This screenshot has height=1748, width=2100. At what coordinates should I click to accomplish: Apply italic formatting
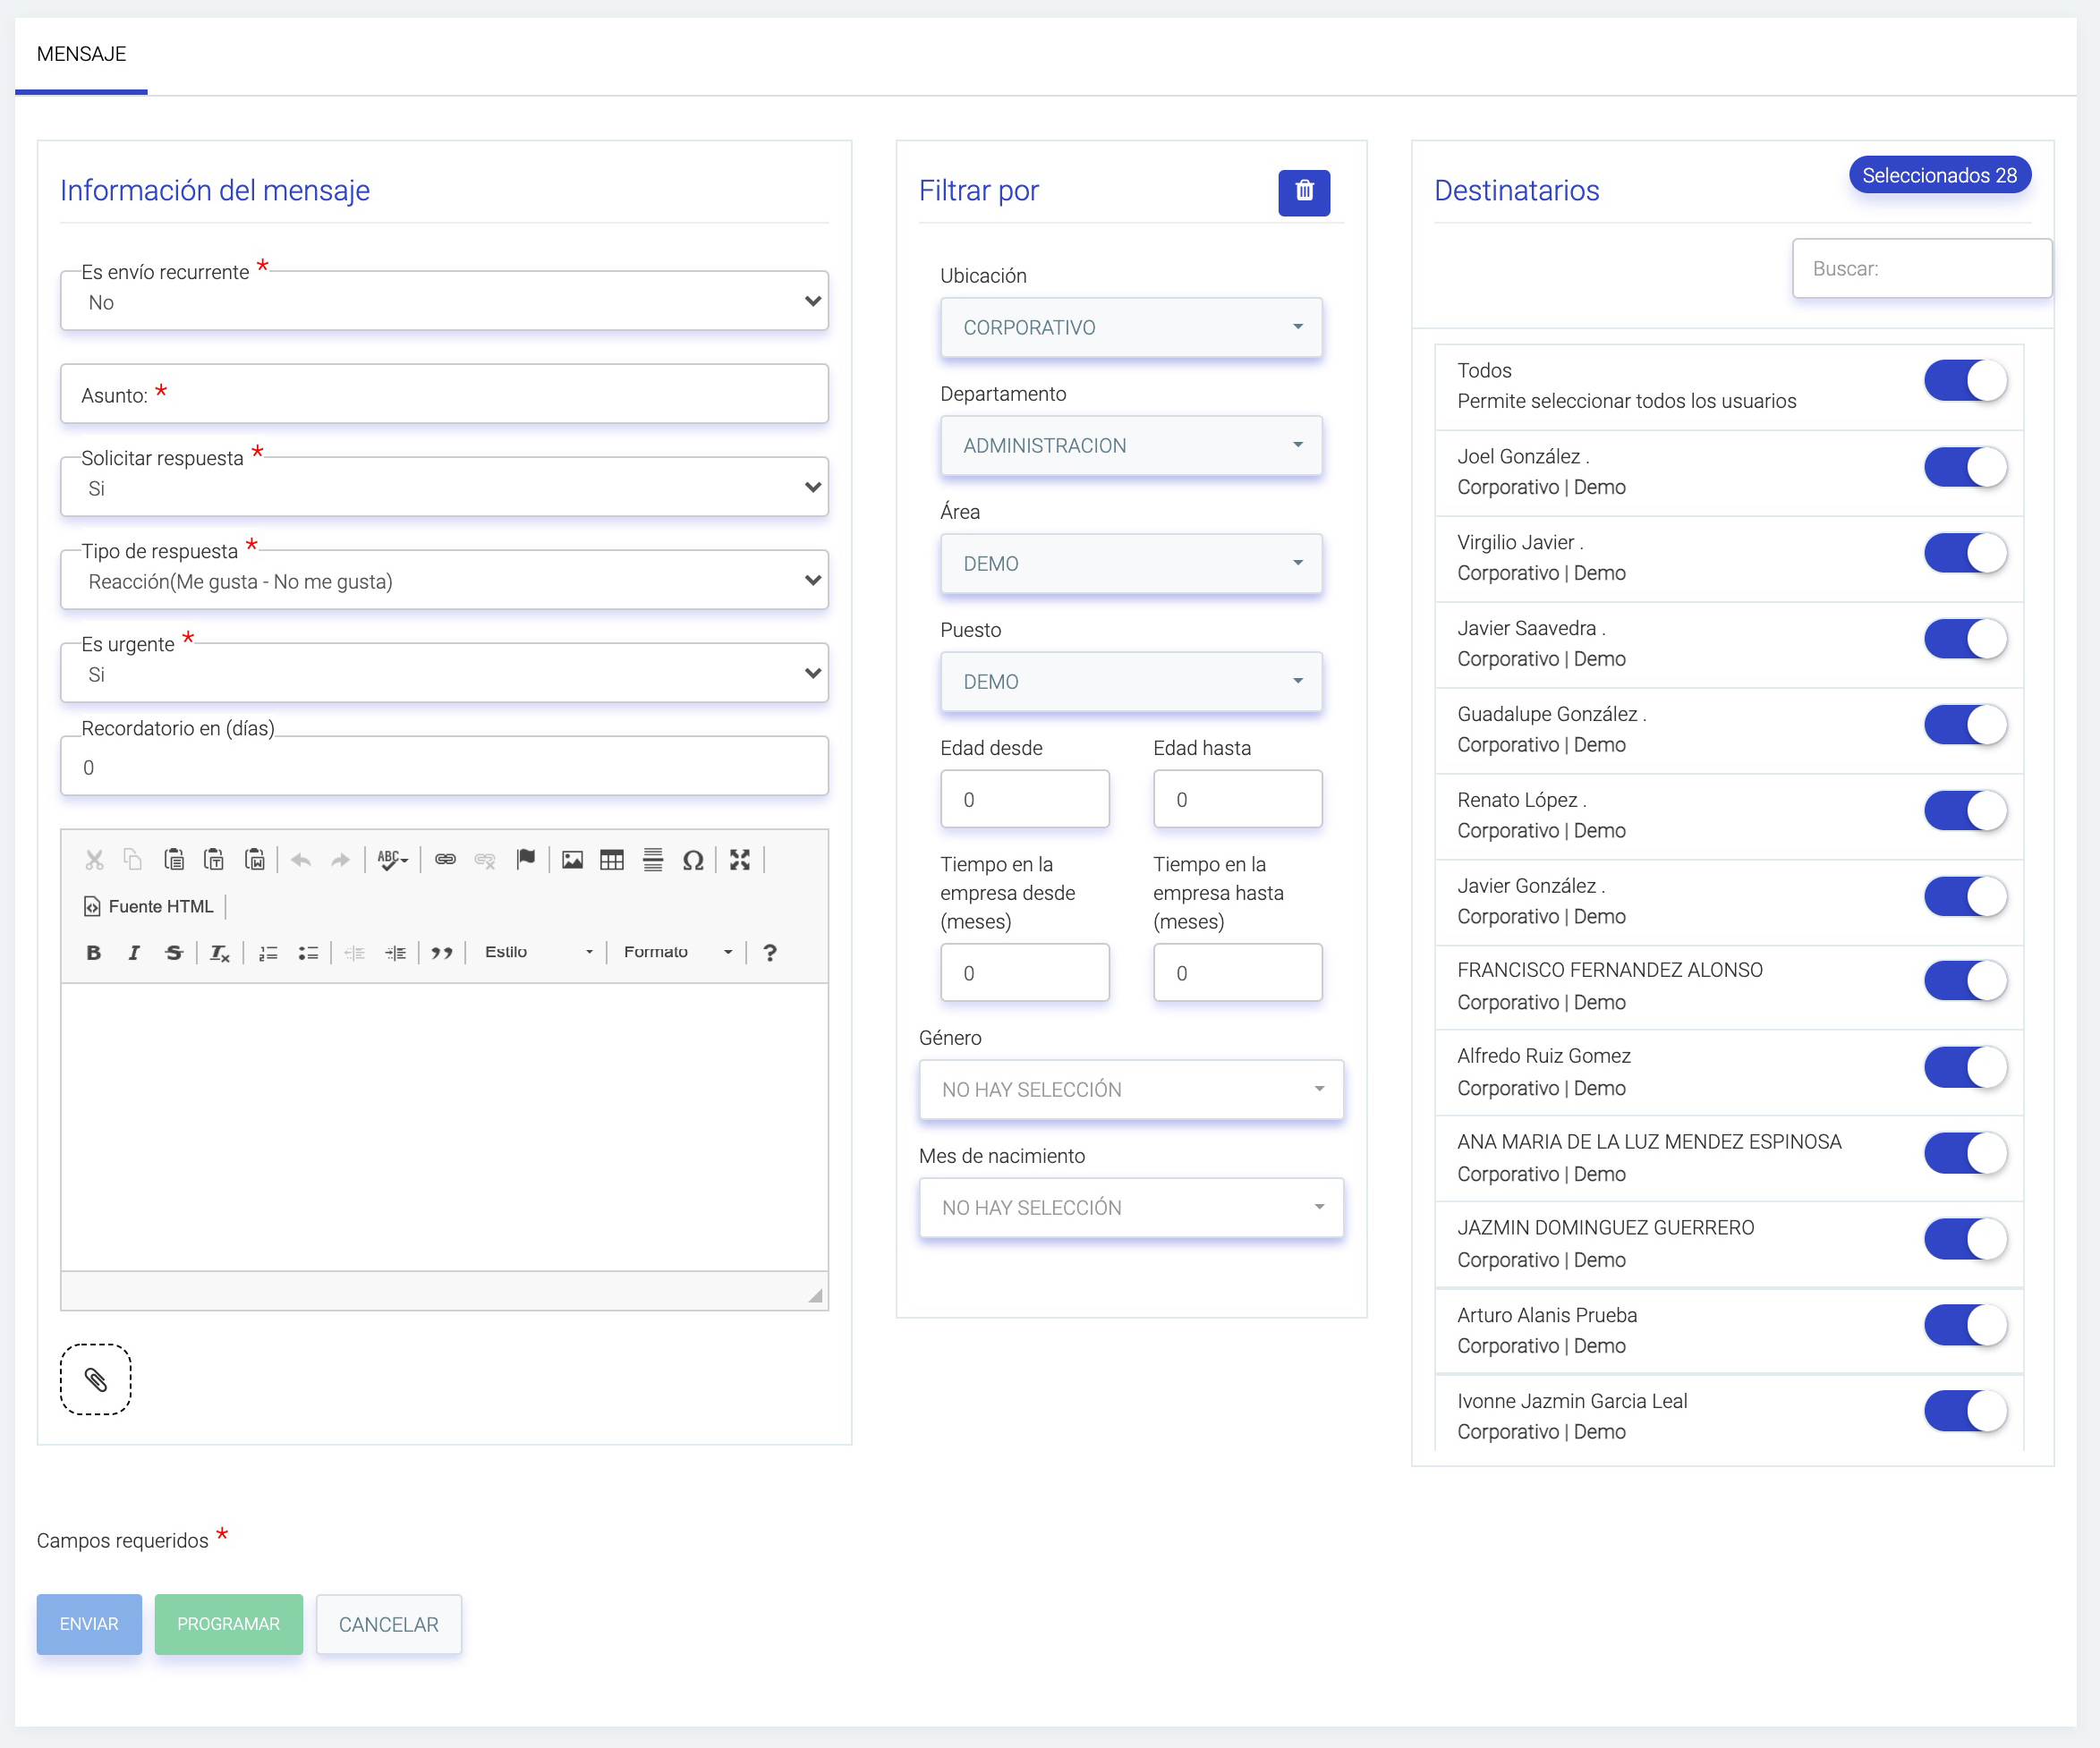pyautogui.click(x=133, y=953)
